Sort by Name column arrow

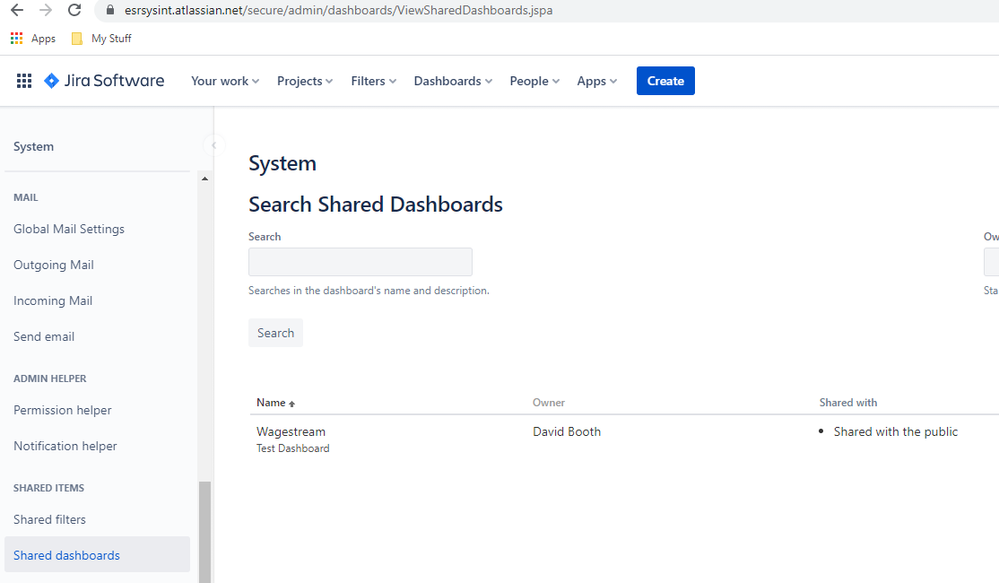coord(292,403)
